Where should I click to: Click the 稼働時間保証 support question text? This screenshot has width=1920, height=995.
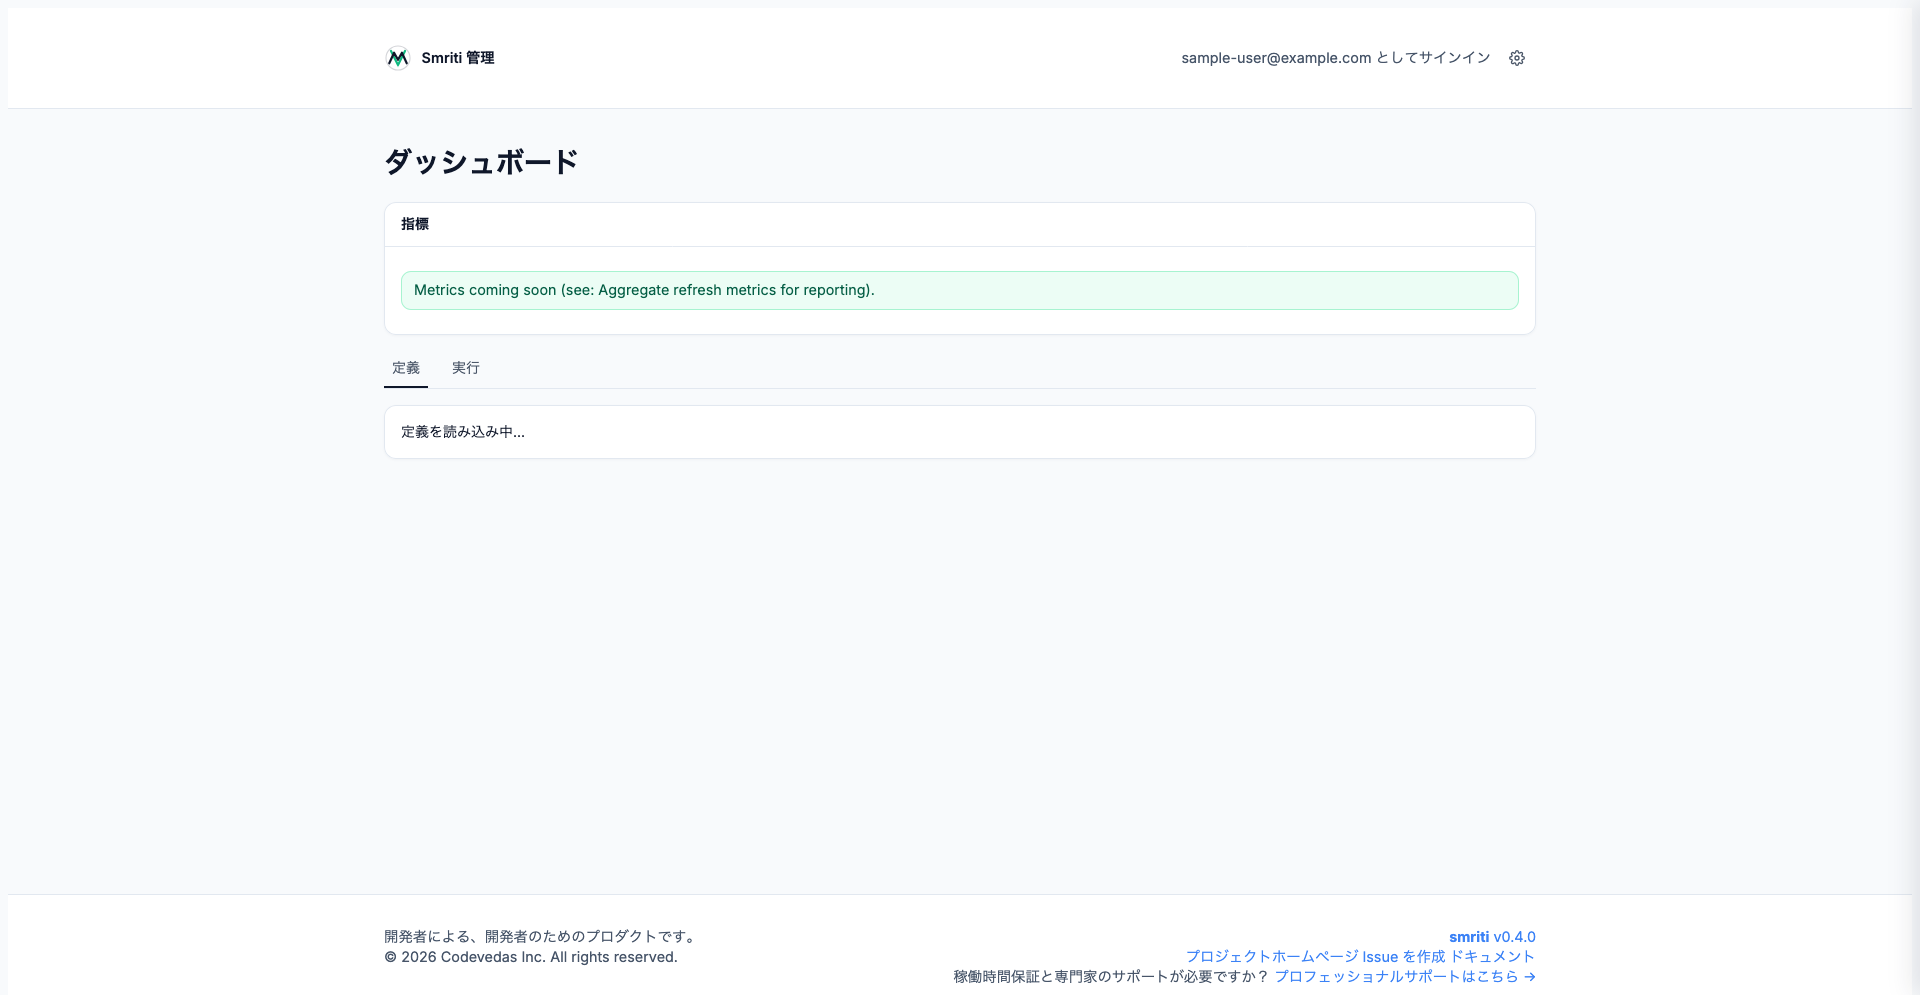pyautogui.click(x=1110, y=977)
